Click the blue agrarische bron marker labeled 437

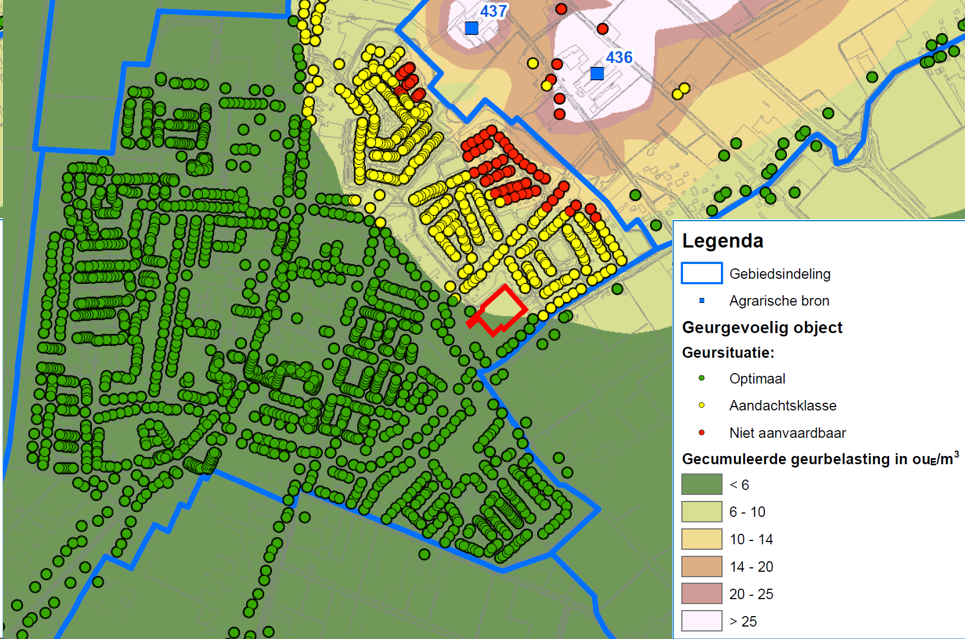tap(471, 27)
